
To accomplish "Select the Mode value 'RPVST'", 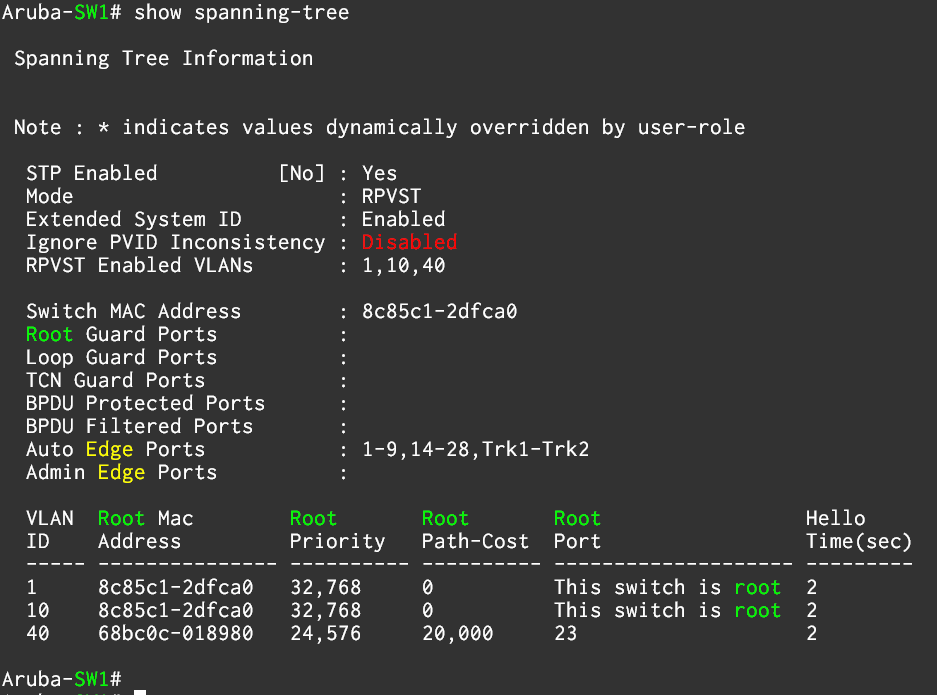I will [391, 197].
